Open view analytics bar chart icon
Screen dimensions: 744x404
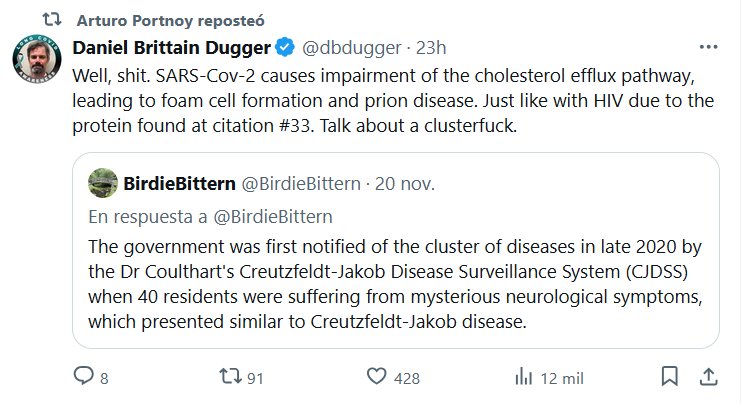coord(522,376)
